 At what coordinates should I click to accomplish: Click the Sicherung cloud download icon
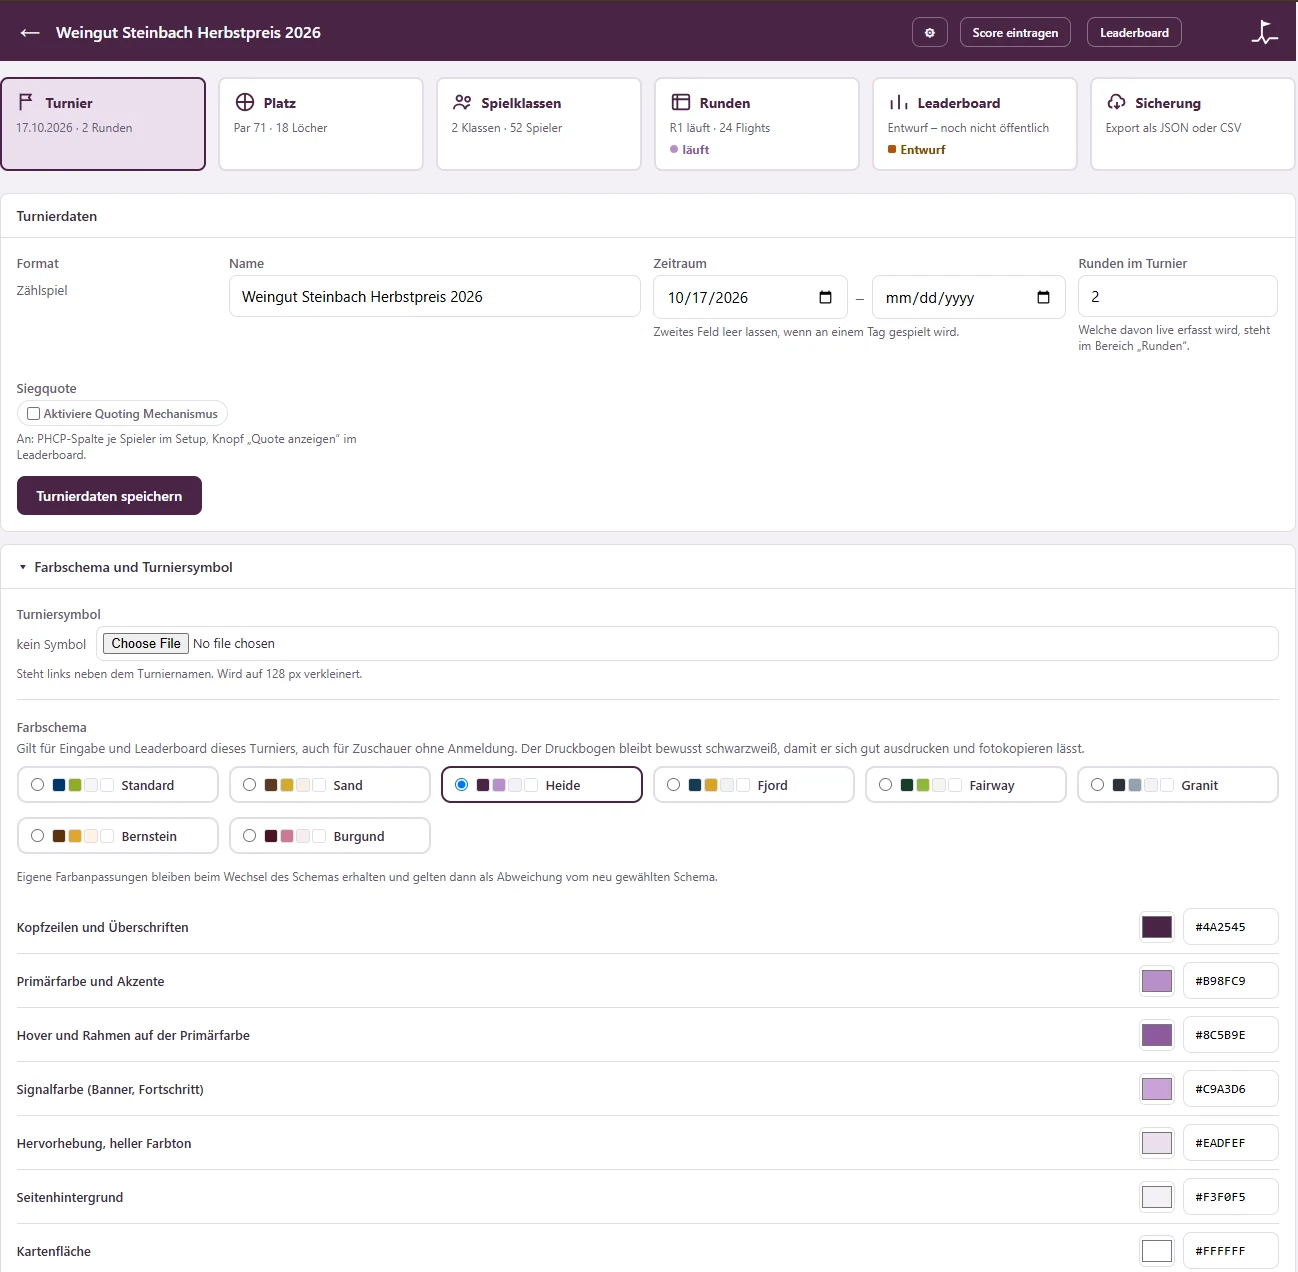1116,102
